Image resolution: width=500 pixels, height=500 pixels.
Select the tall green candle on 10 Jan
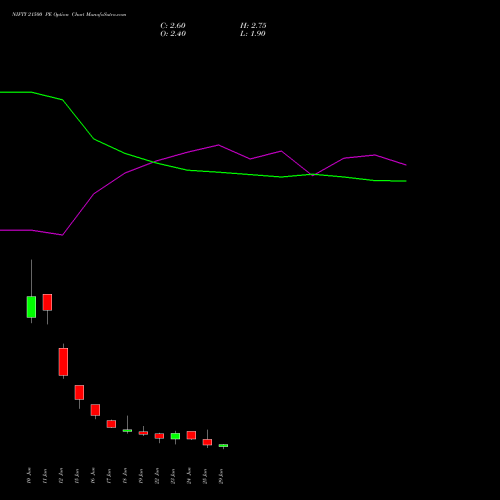pos(31,307)
